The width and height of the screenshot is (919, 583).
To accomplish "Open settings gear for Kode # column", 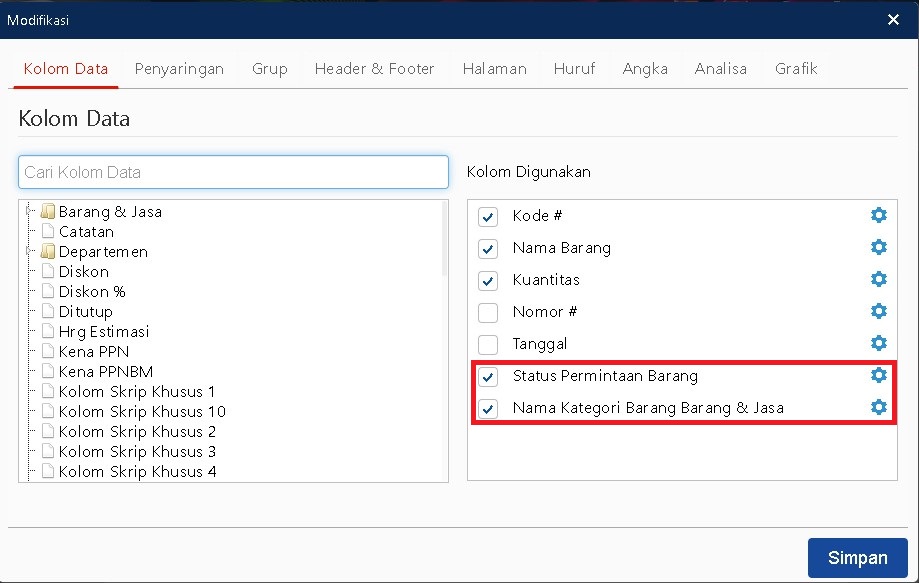I will (x=878, y=215).
